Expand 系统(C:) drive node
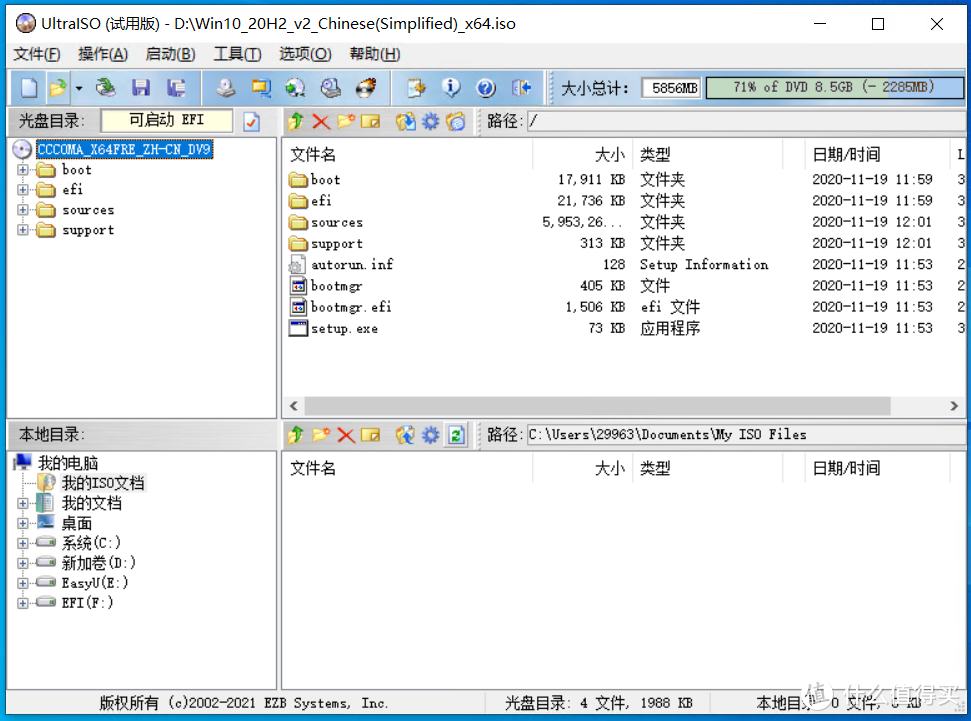 click(x=23, y=543)
